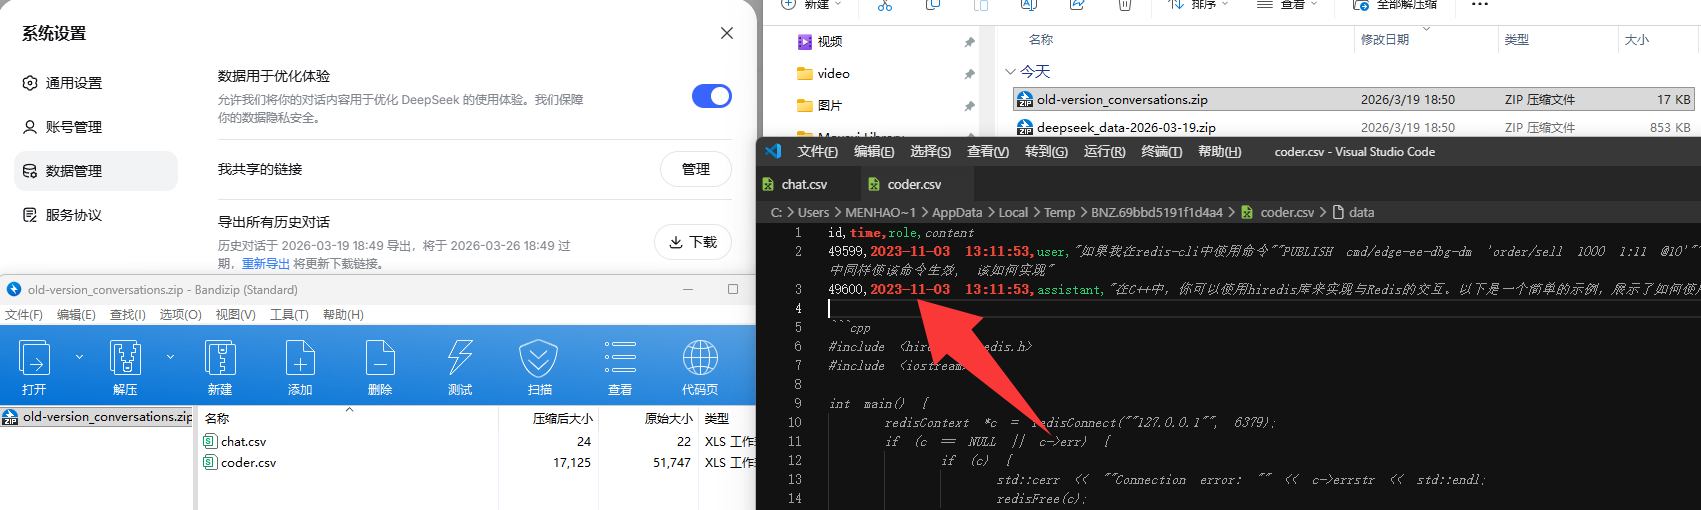Open the 新建 dropdown in Explorer toolbar
Viewport: 1701px width, 510px height.
(x=811, y=5)
